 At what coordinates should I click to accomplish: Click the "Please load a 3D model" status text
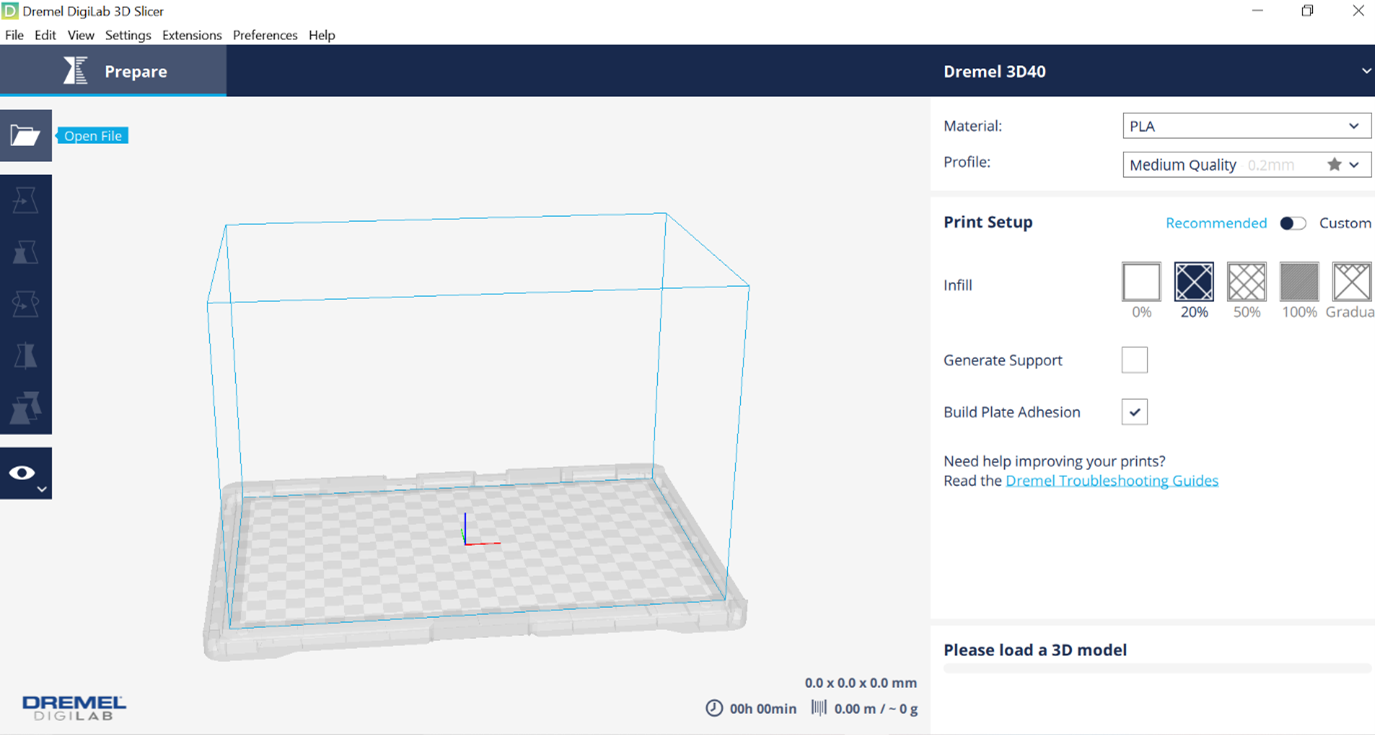[x=1035, y=650]
